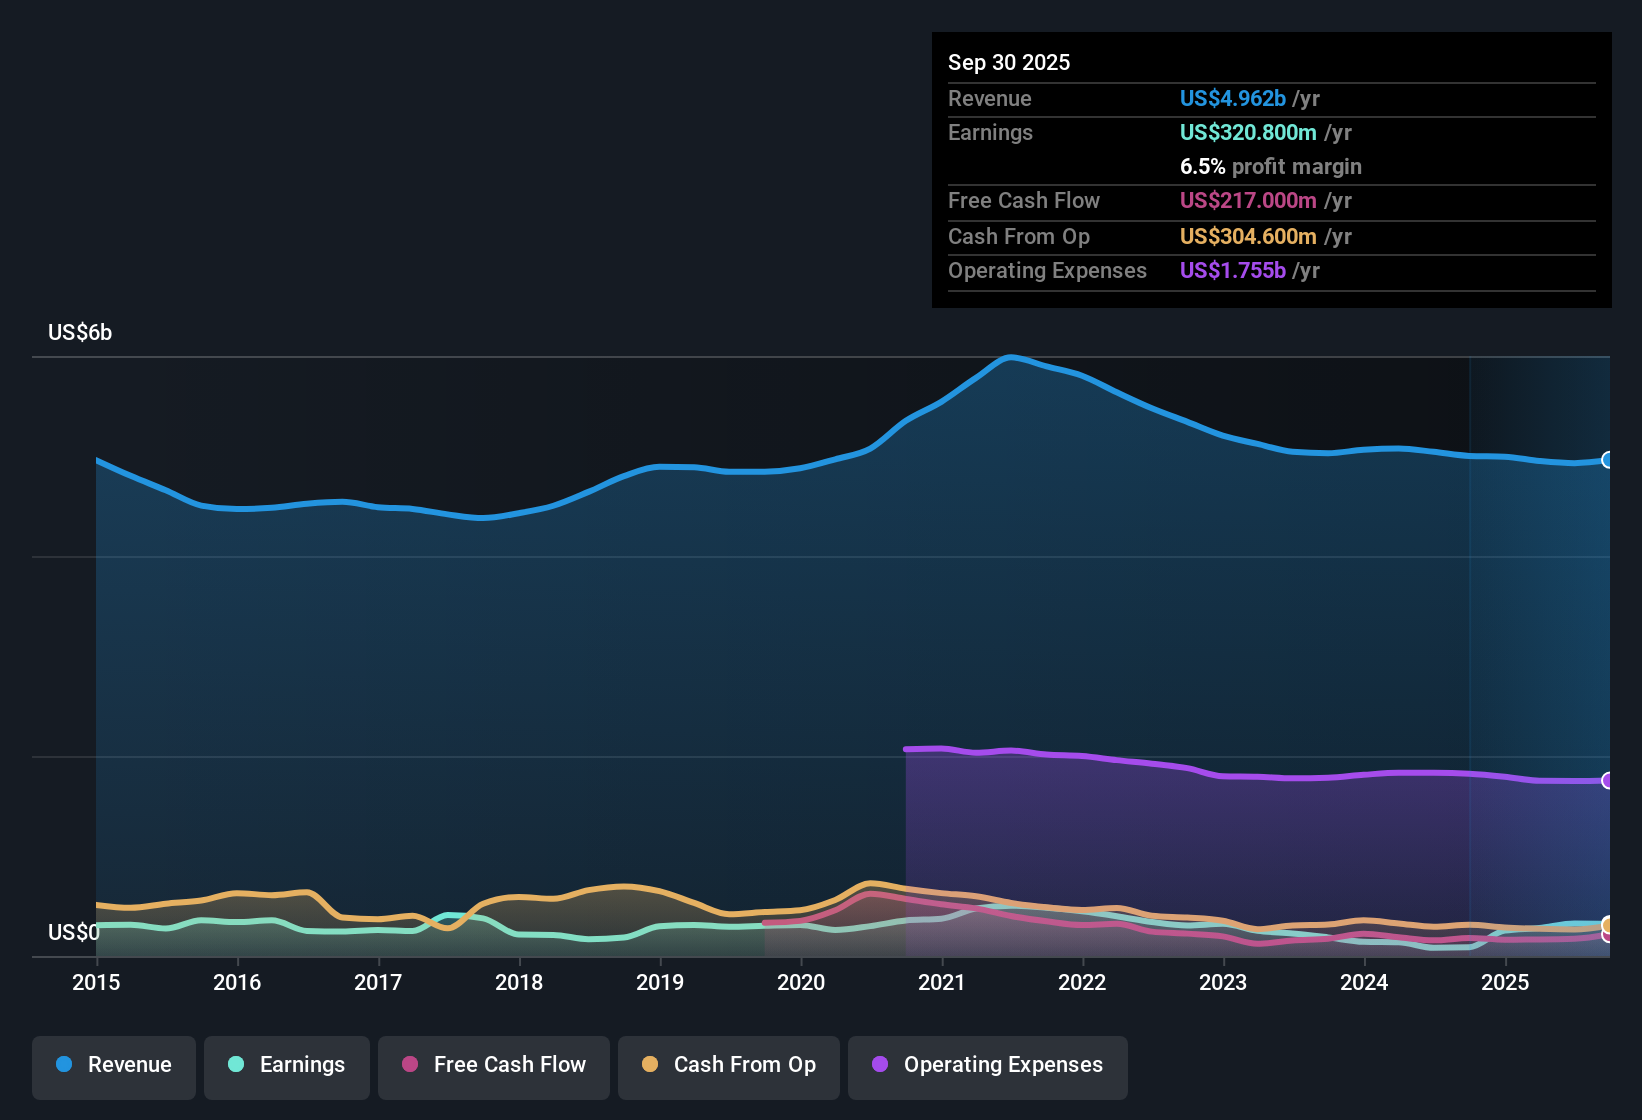Select the Cash From Op endpoint marker
1642x1120 pixels.
point(1606,925)
